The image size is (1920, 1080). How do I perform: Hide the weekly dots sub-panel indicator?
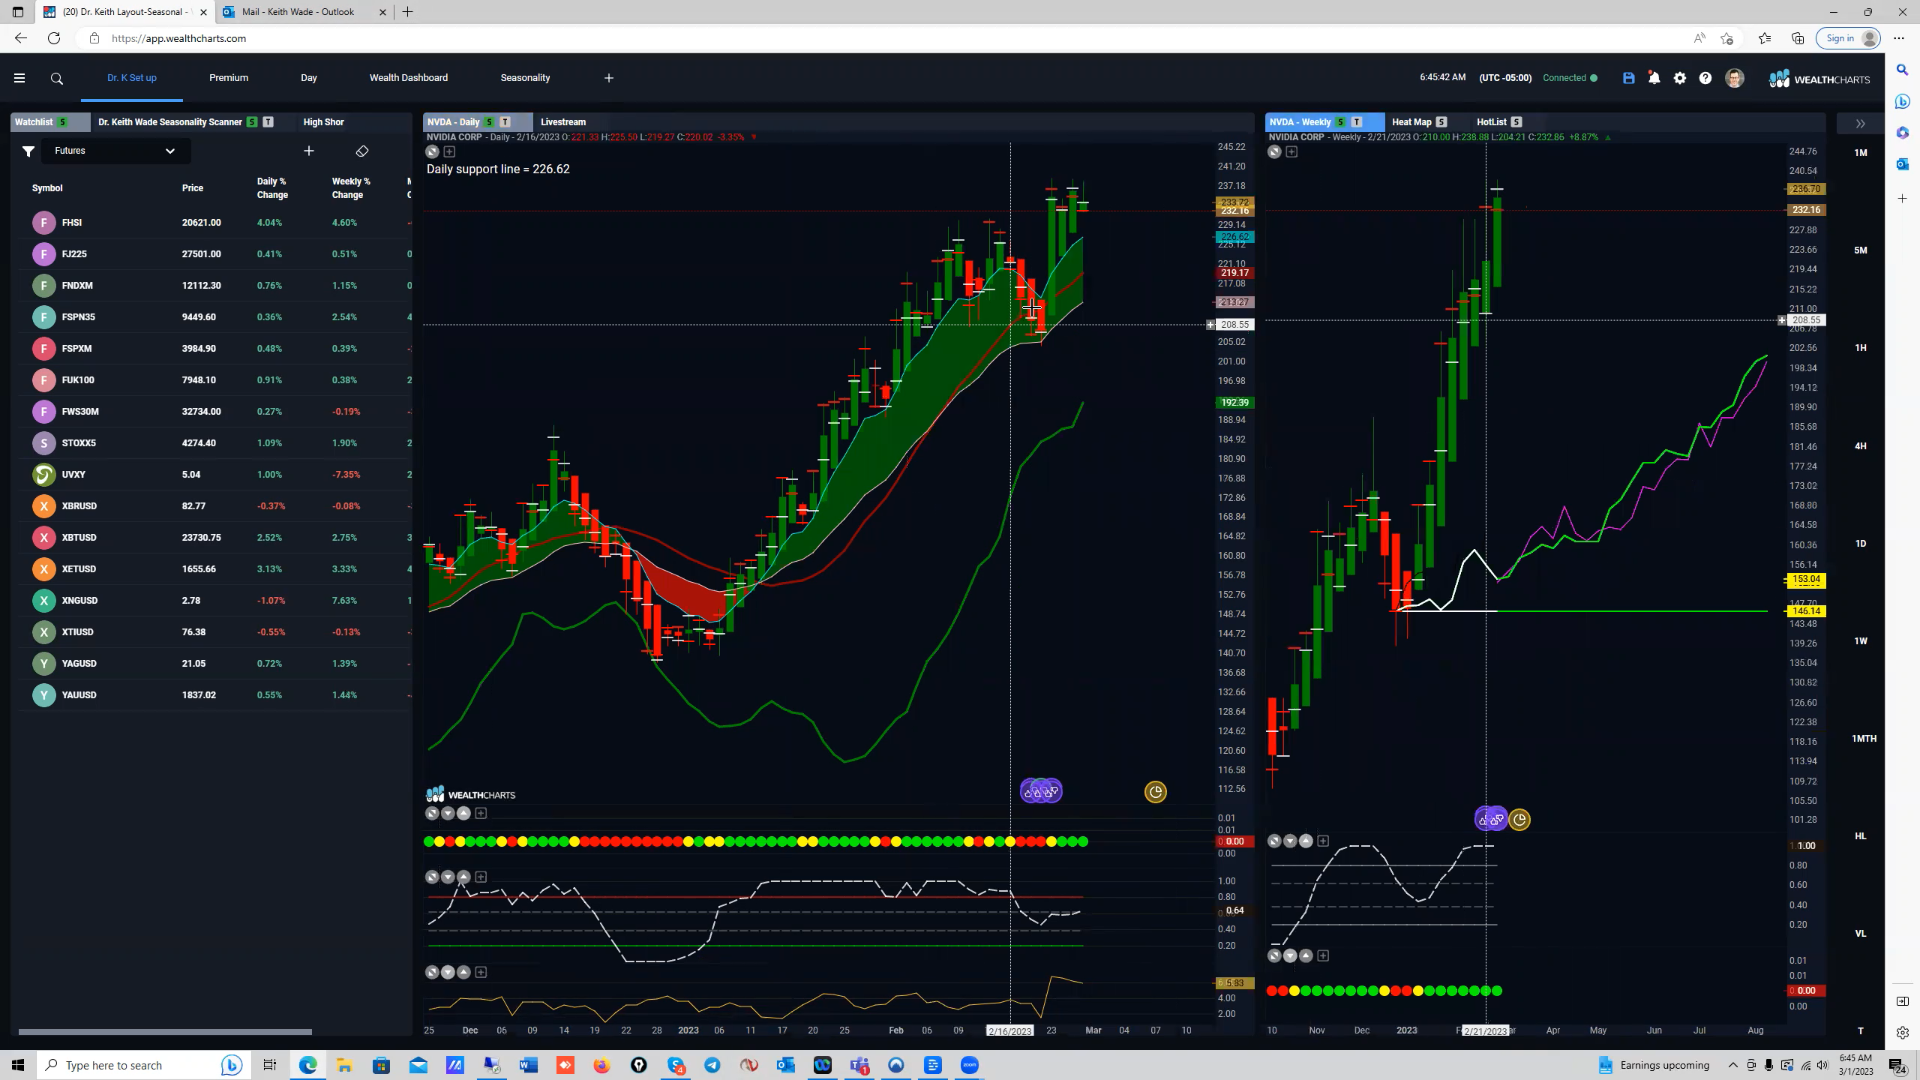coord(1274,956)
